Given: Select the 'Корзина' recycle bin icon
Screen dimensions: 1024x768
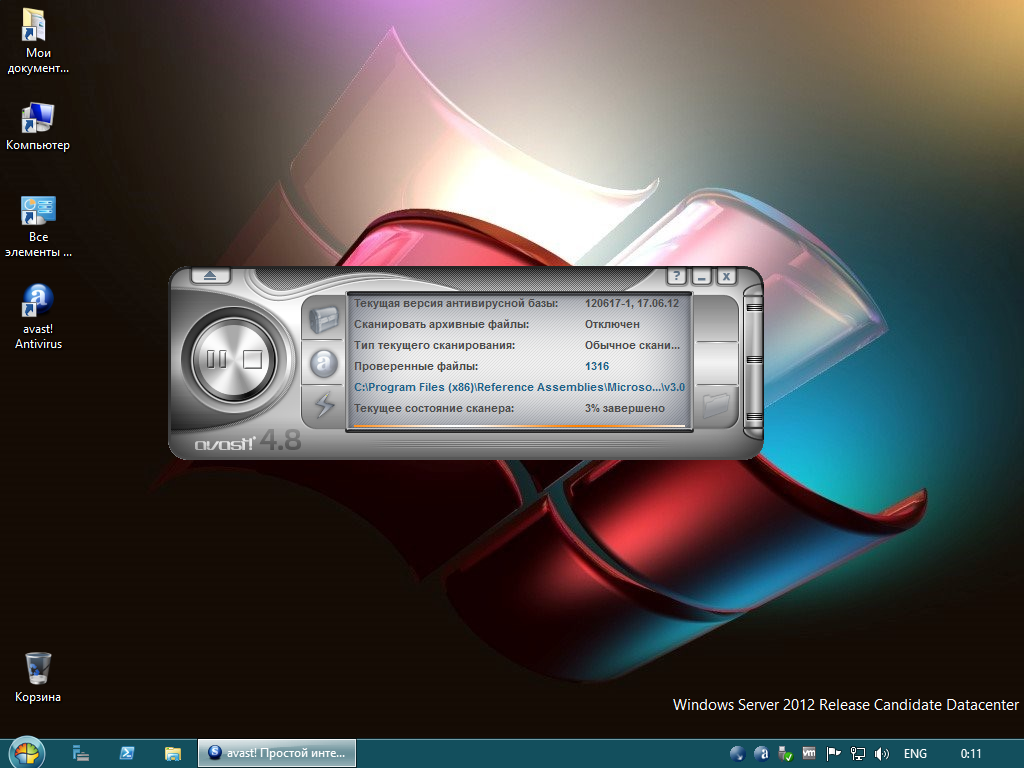Looking at the screenshot, I should click(38, 677).
